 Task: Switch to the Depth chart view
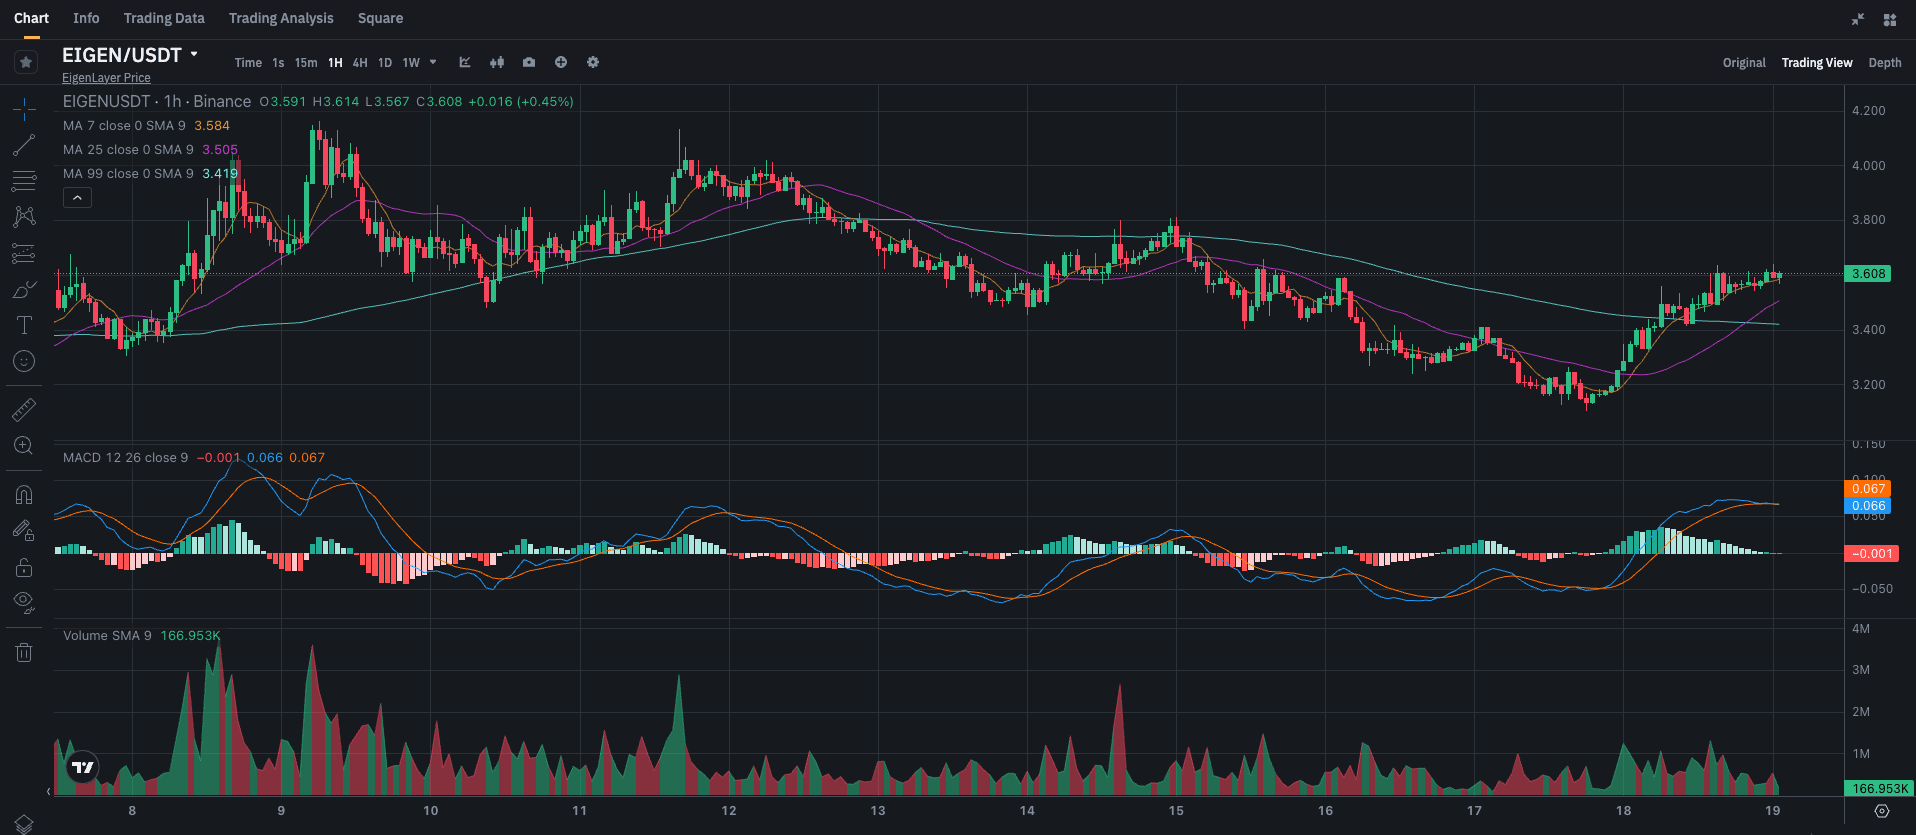coord(1885,62)
